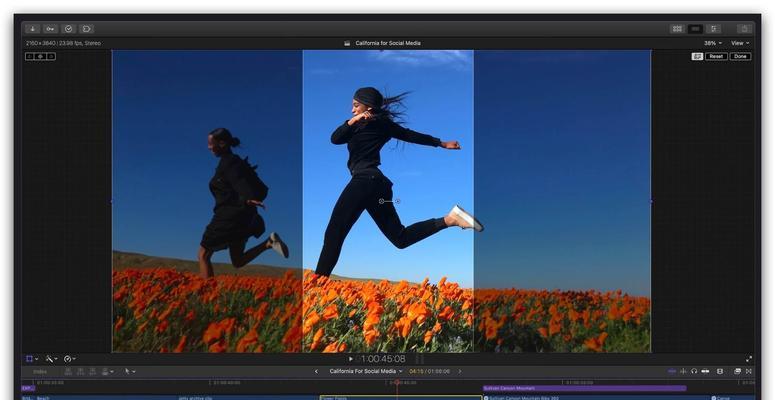Click the add keyframe diamond button
The image size is (775, 400).
(x=41, y=56)
